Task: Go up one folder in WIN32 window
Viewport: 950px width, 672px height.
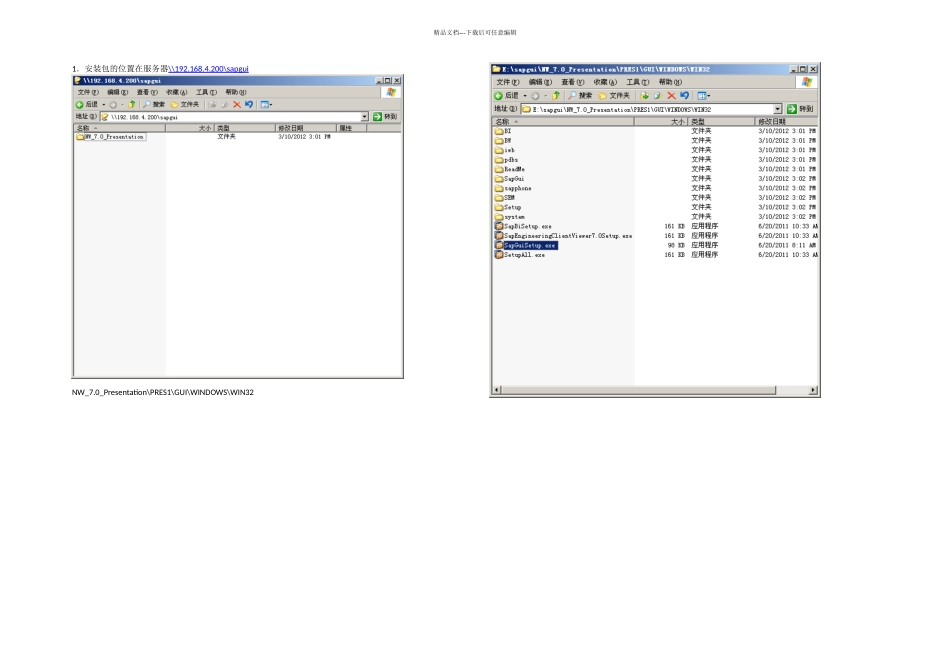Action: coord(556,95)
